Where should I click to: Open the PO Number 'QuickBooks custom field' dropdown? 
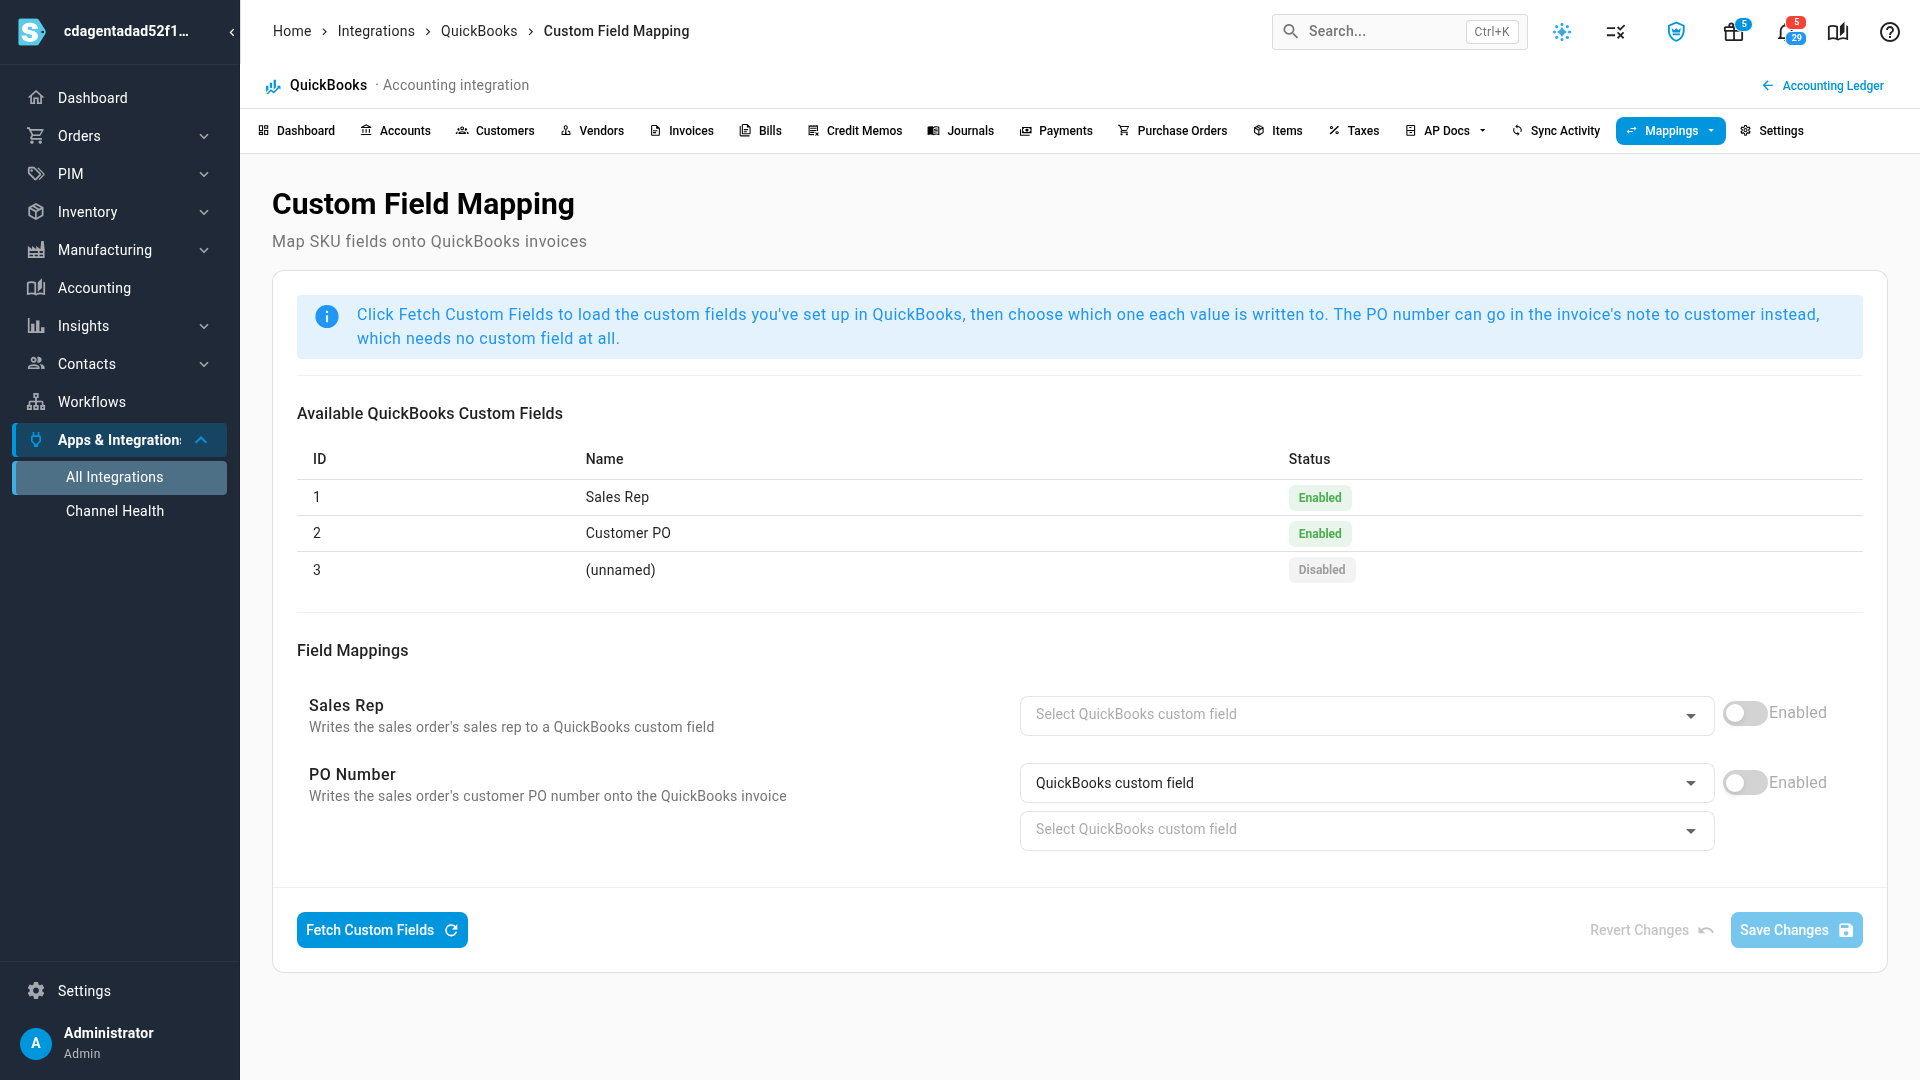pos(1367,783)
